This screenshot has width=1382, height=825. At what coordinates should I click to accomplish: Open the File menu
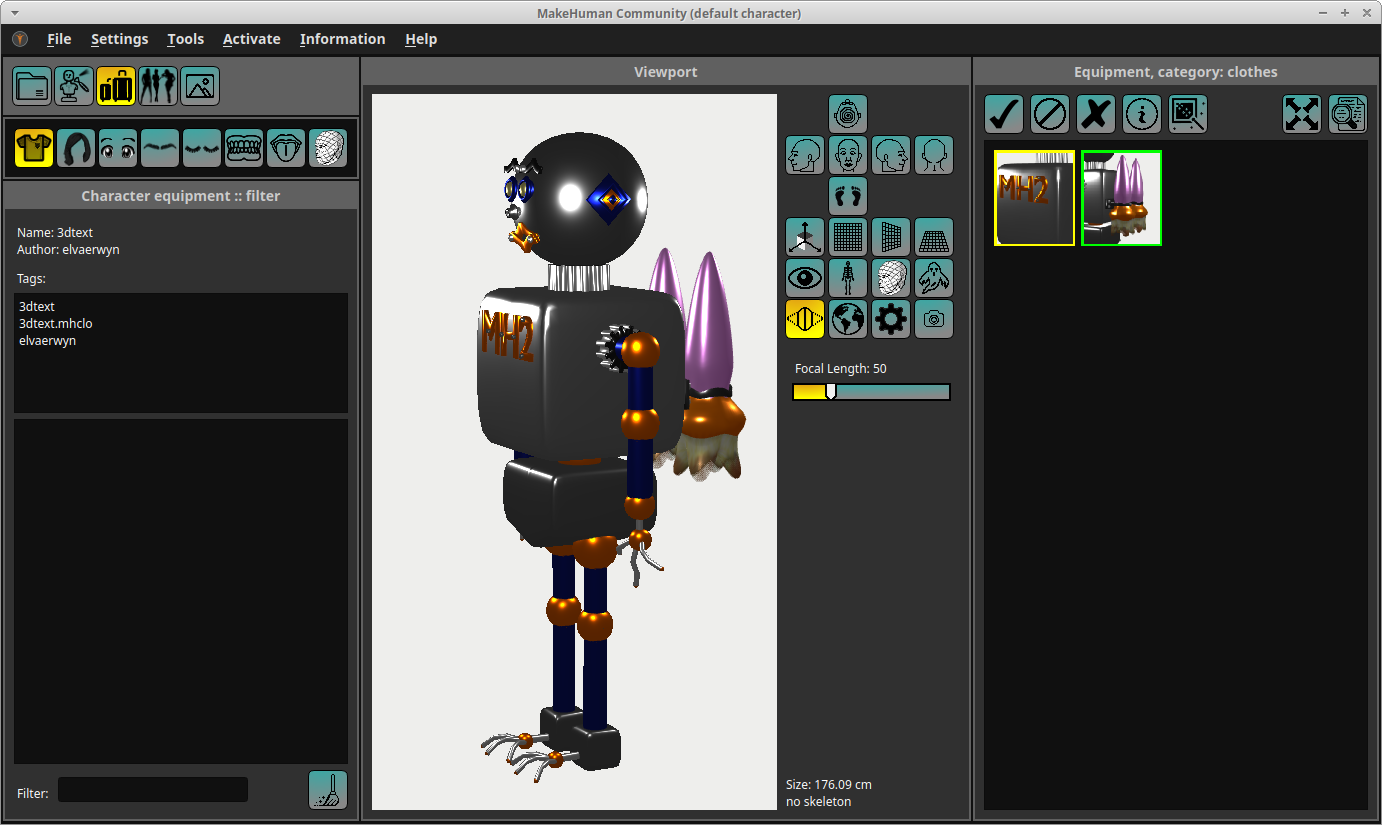pos(59,39)
